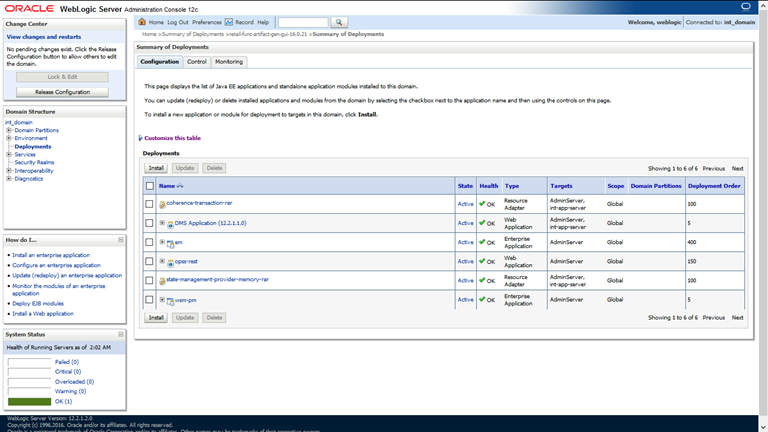This screenshot has height=432, width=768.
Task: Expand the Domain Partitions tree node
Action: 9,130
